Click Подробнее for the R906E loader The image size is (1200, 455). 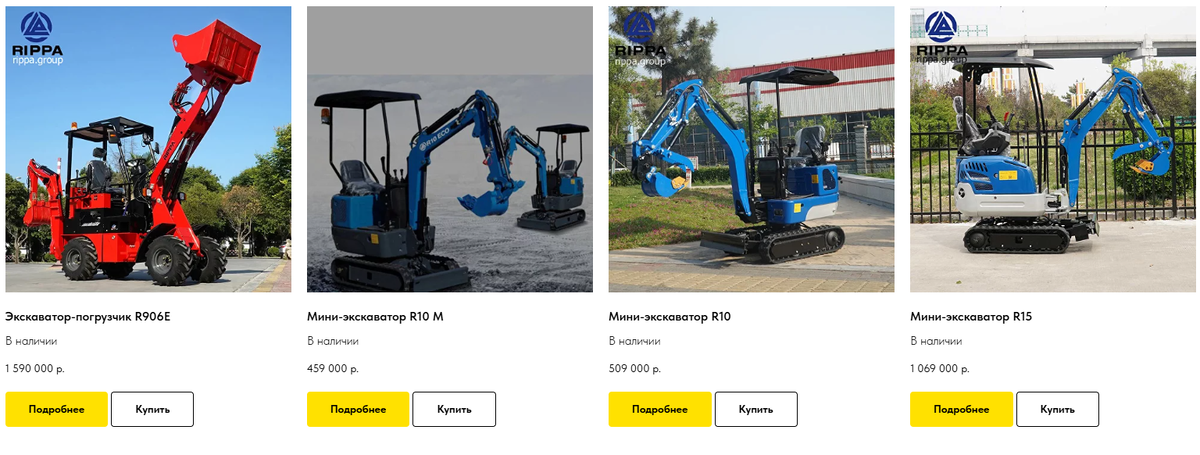56,409
